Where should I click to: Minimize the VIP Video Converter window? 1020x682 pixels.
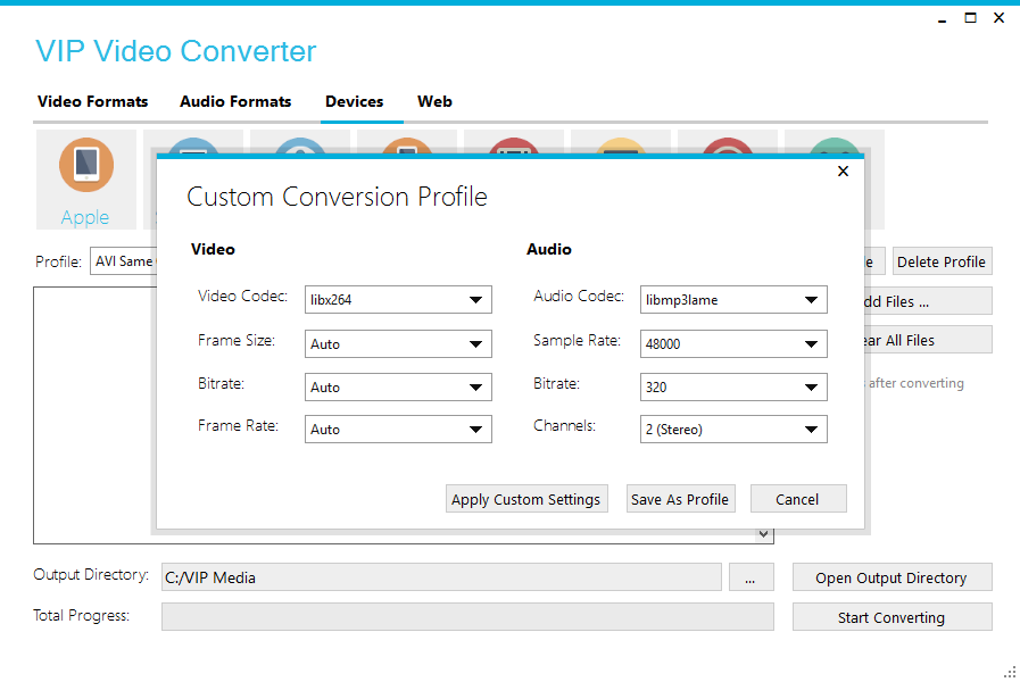pos(942,19)
